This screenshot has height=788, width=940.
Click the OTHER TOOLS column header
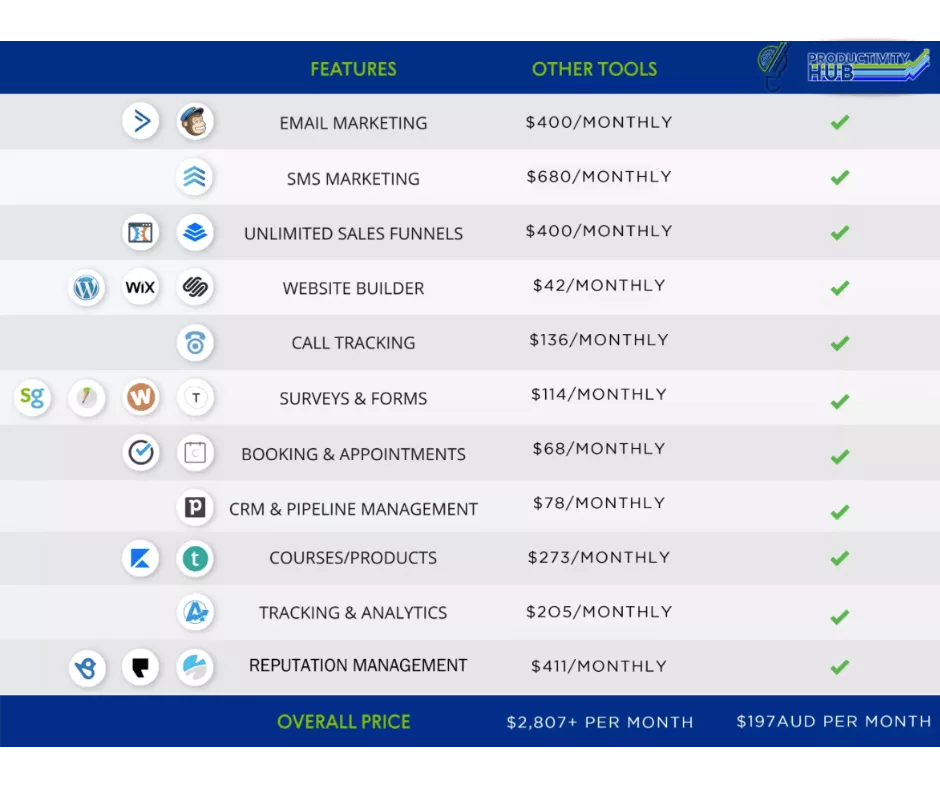coord(594,69)
